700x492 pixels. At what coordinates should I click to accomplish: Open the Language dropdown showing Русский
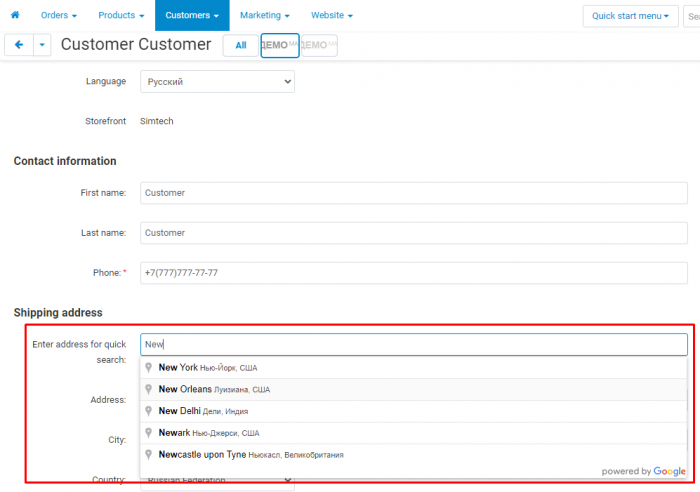click(x=217, y=82)
